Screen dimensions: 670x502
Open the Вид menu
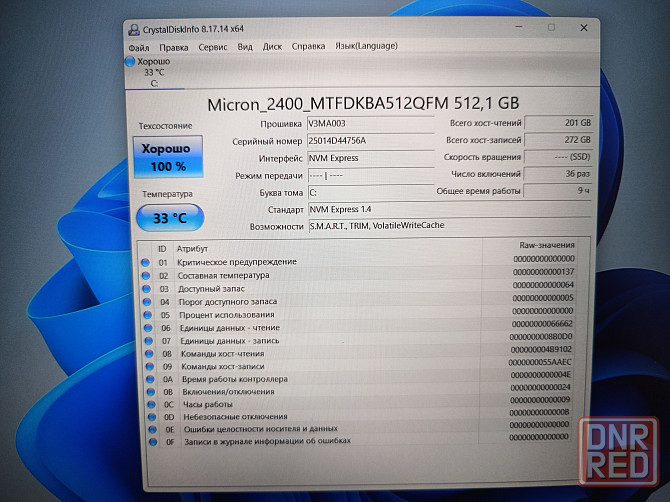point(245,47)
